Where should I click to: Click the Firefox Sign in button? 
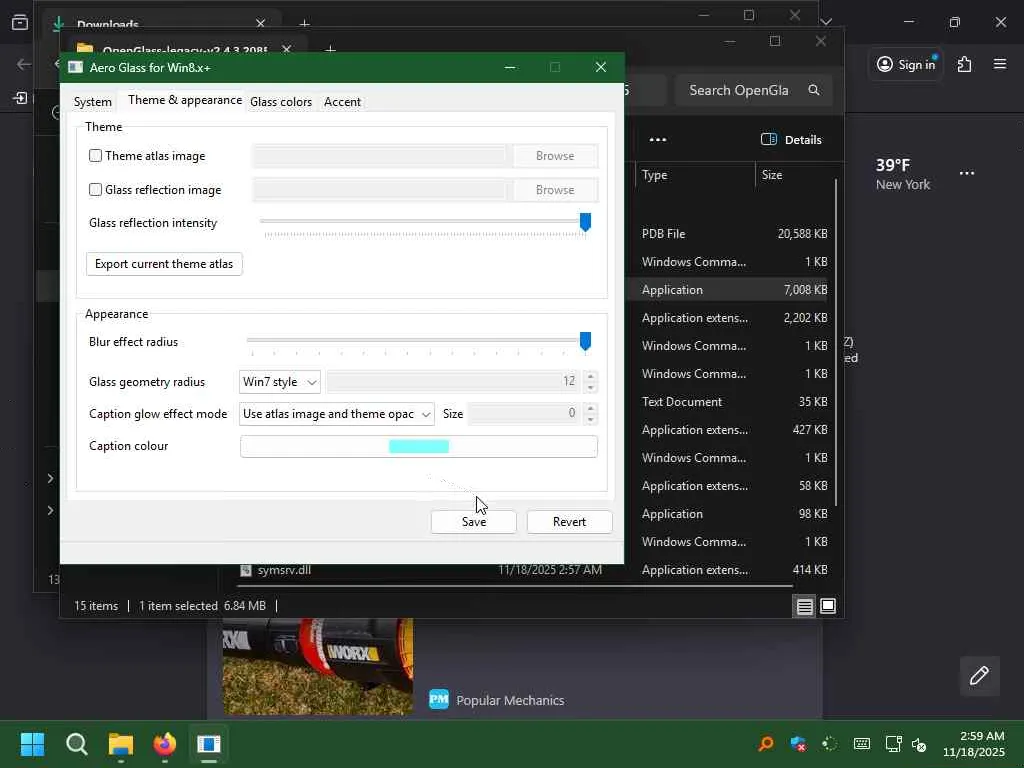pyautogui.click(x=906, y=64)
